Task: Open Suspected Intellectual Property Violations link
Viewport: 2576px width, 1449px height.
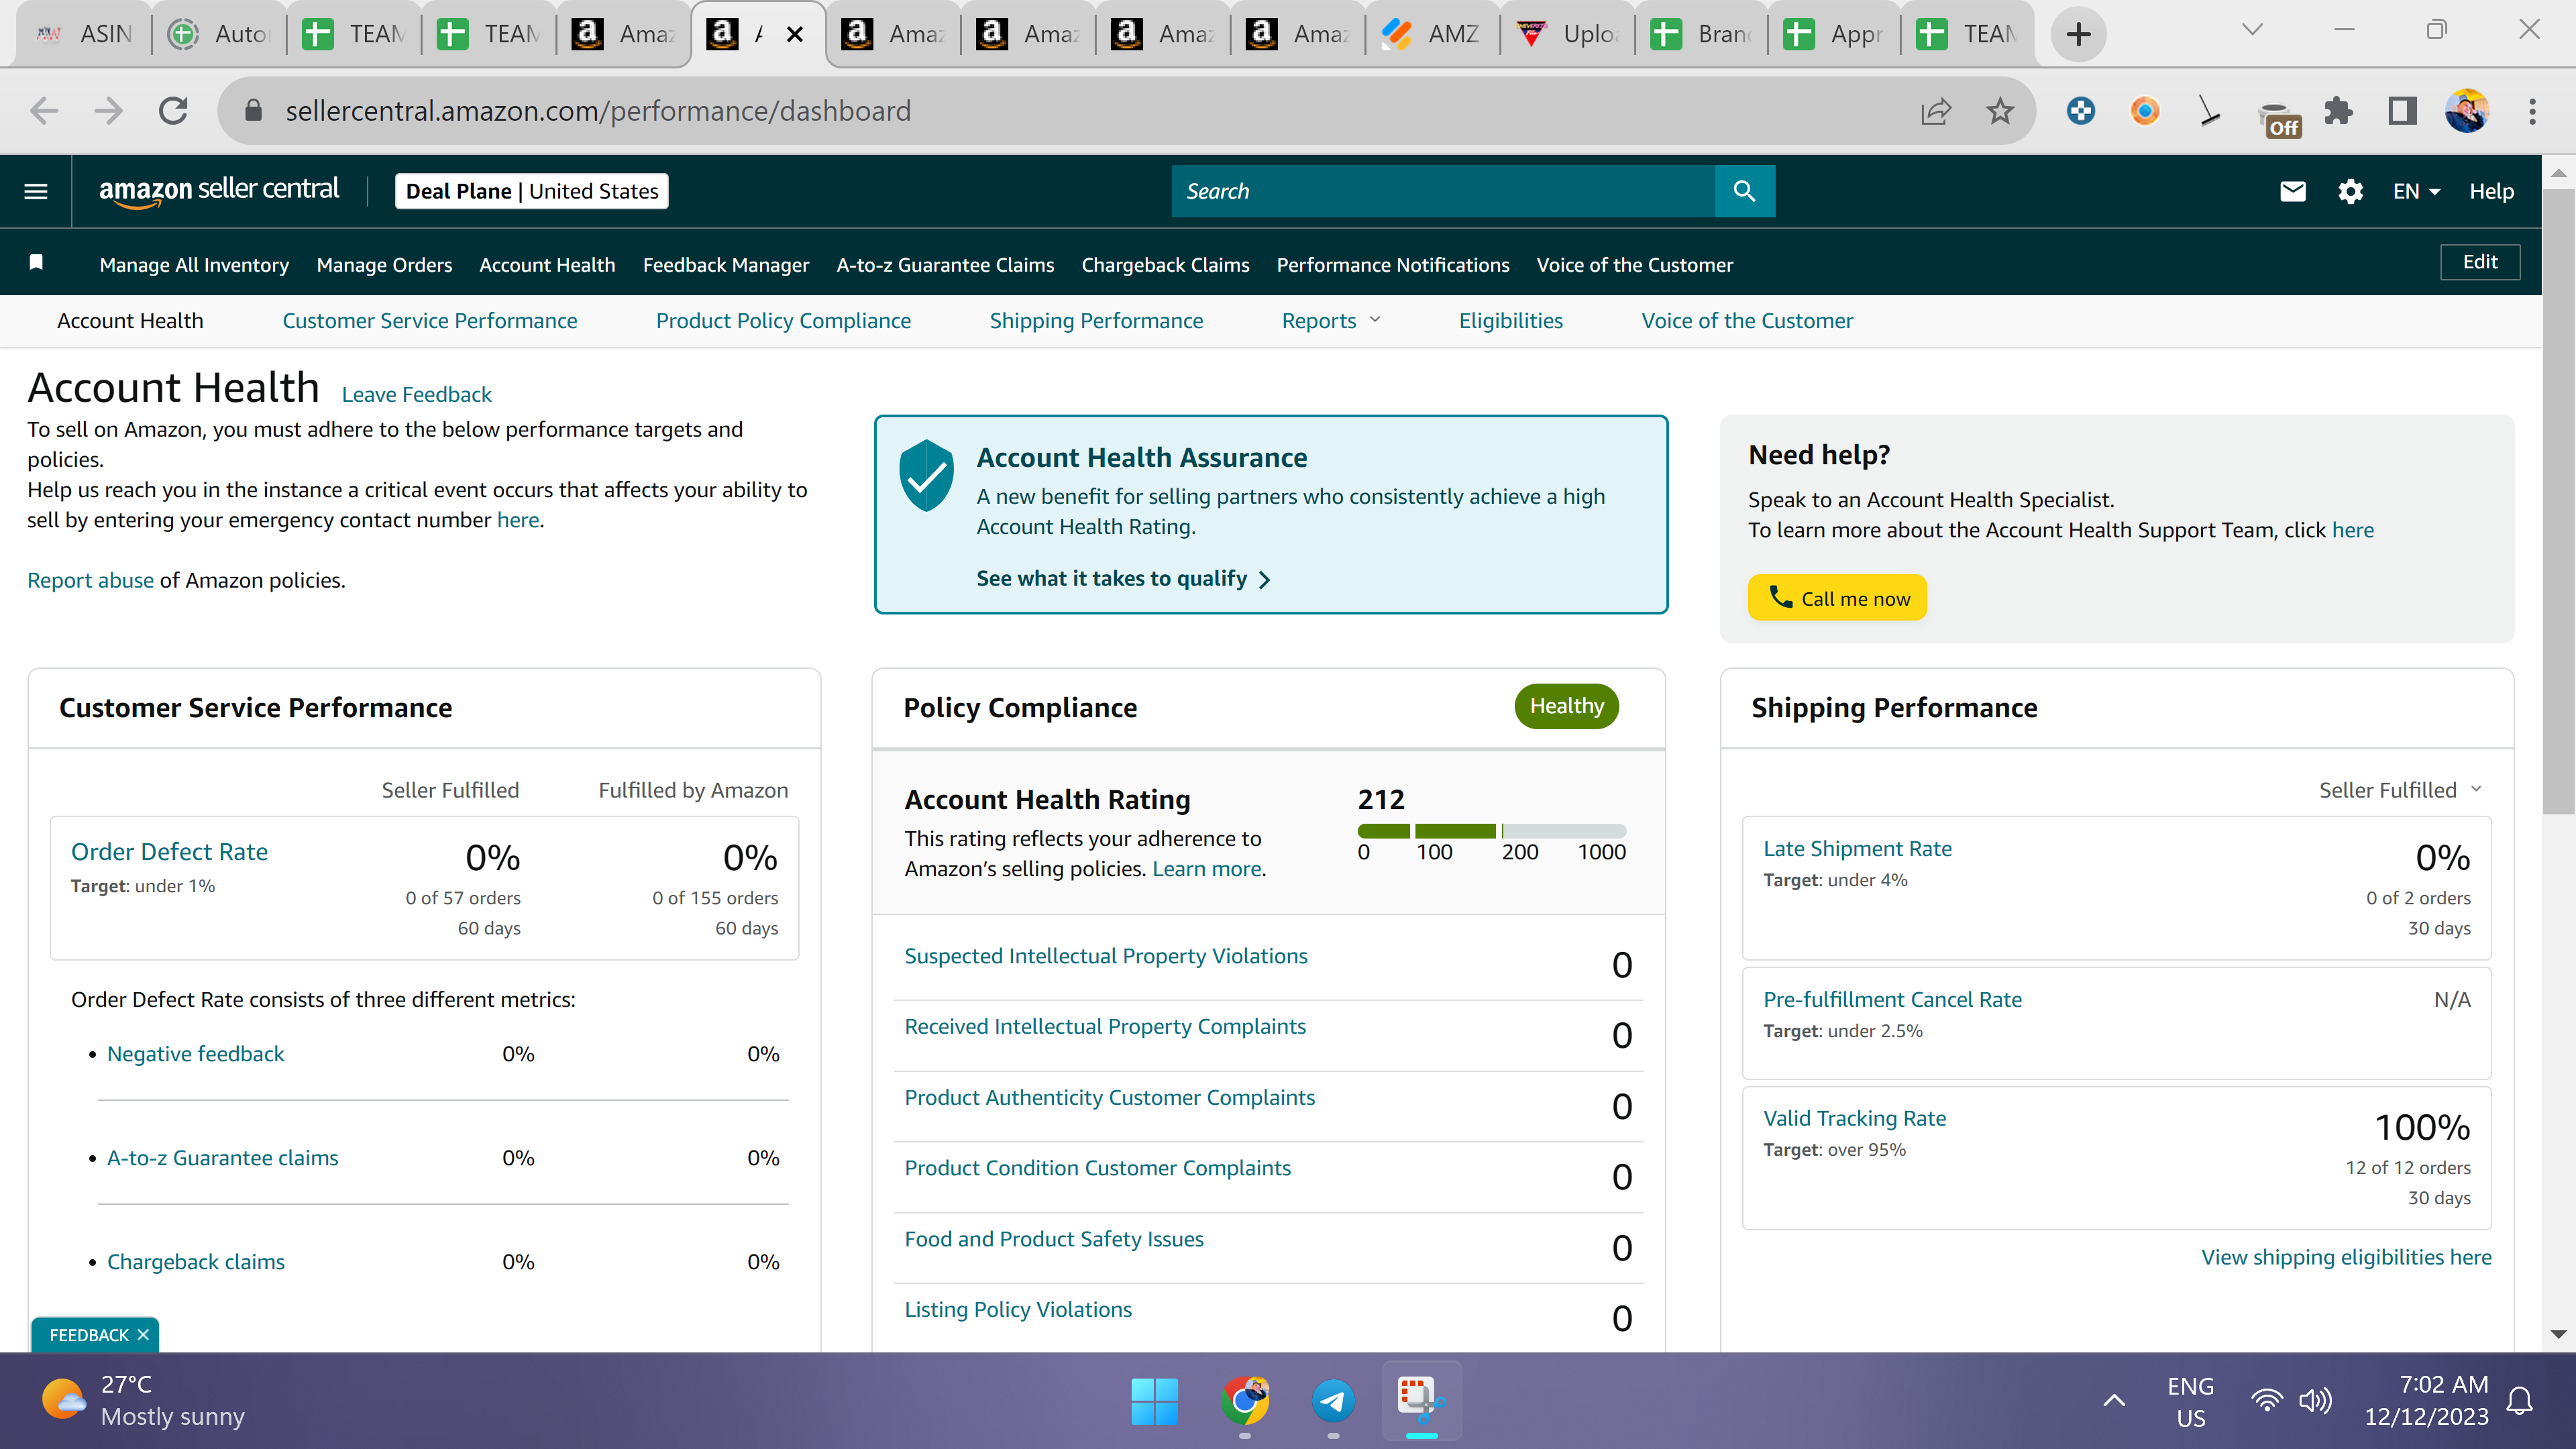Action: (1106, 956)
